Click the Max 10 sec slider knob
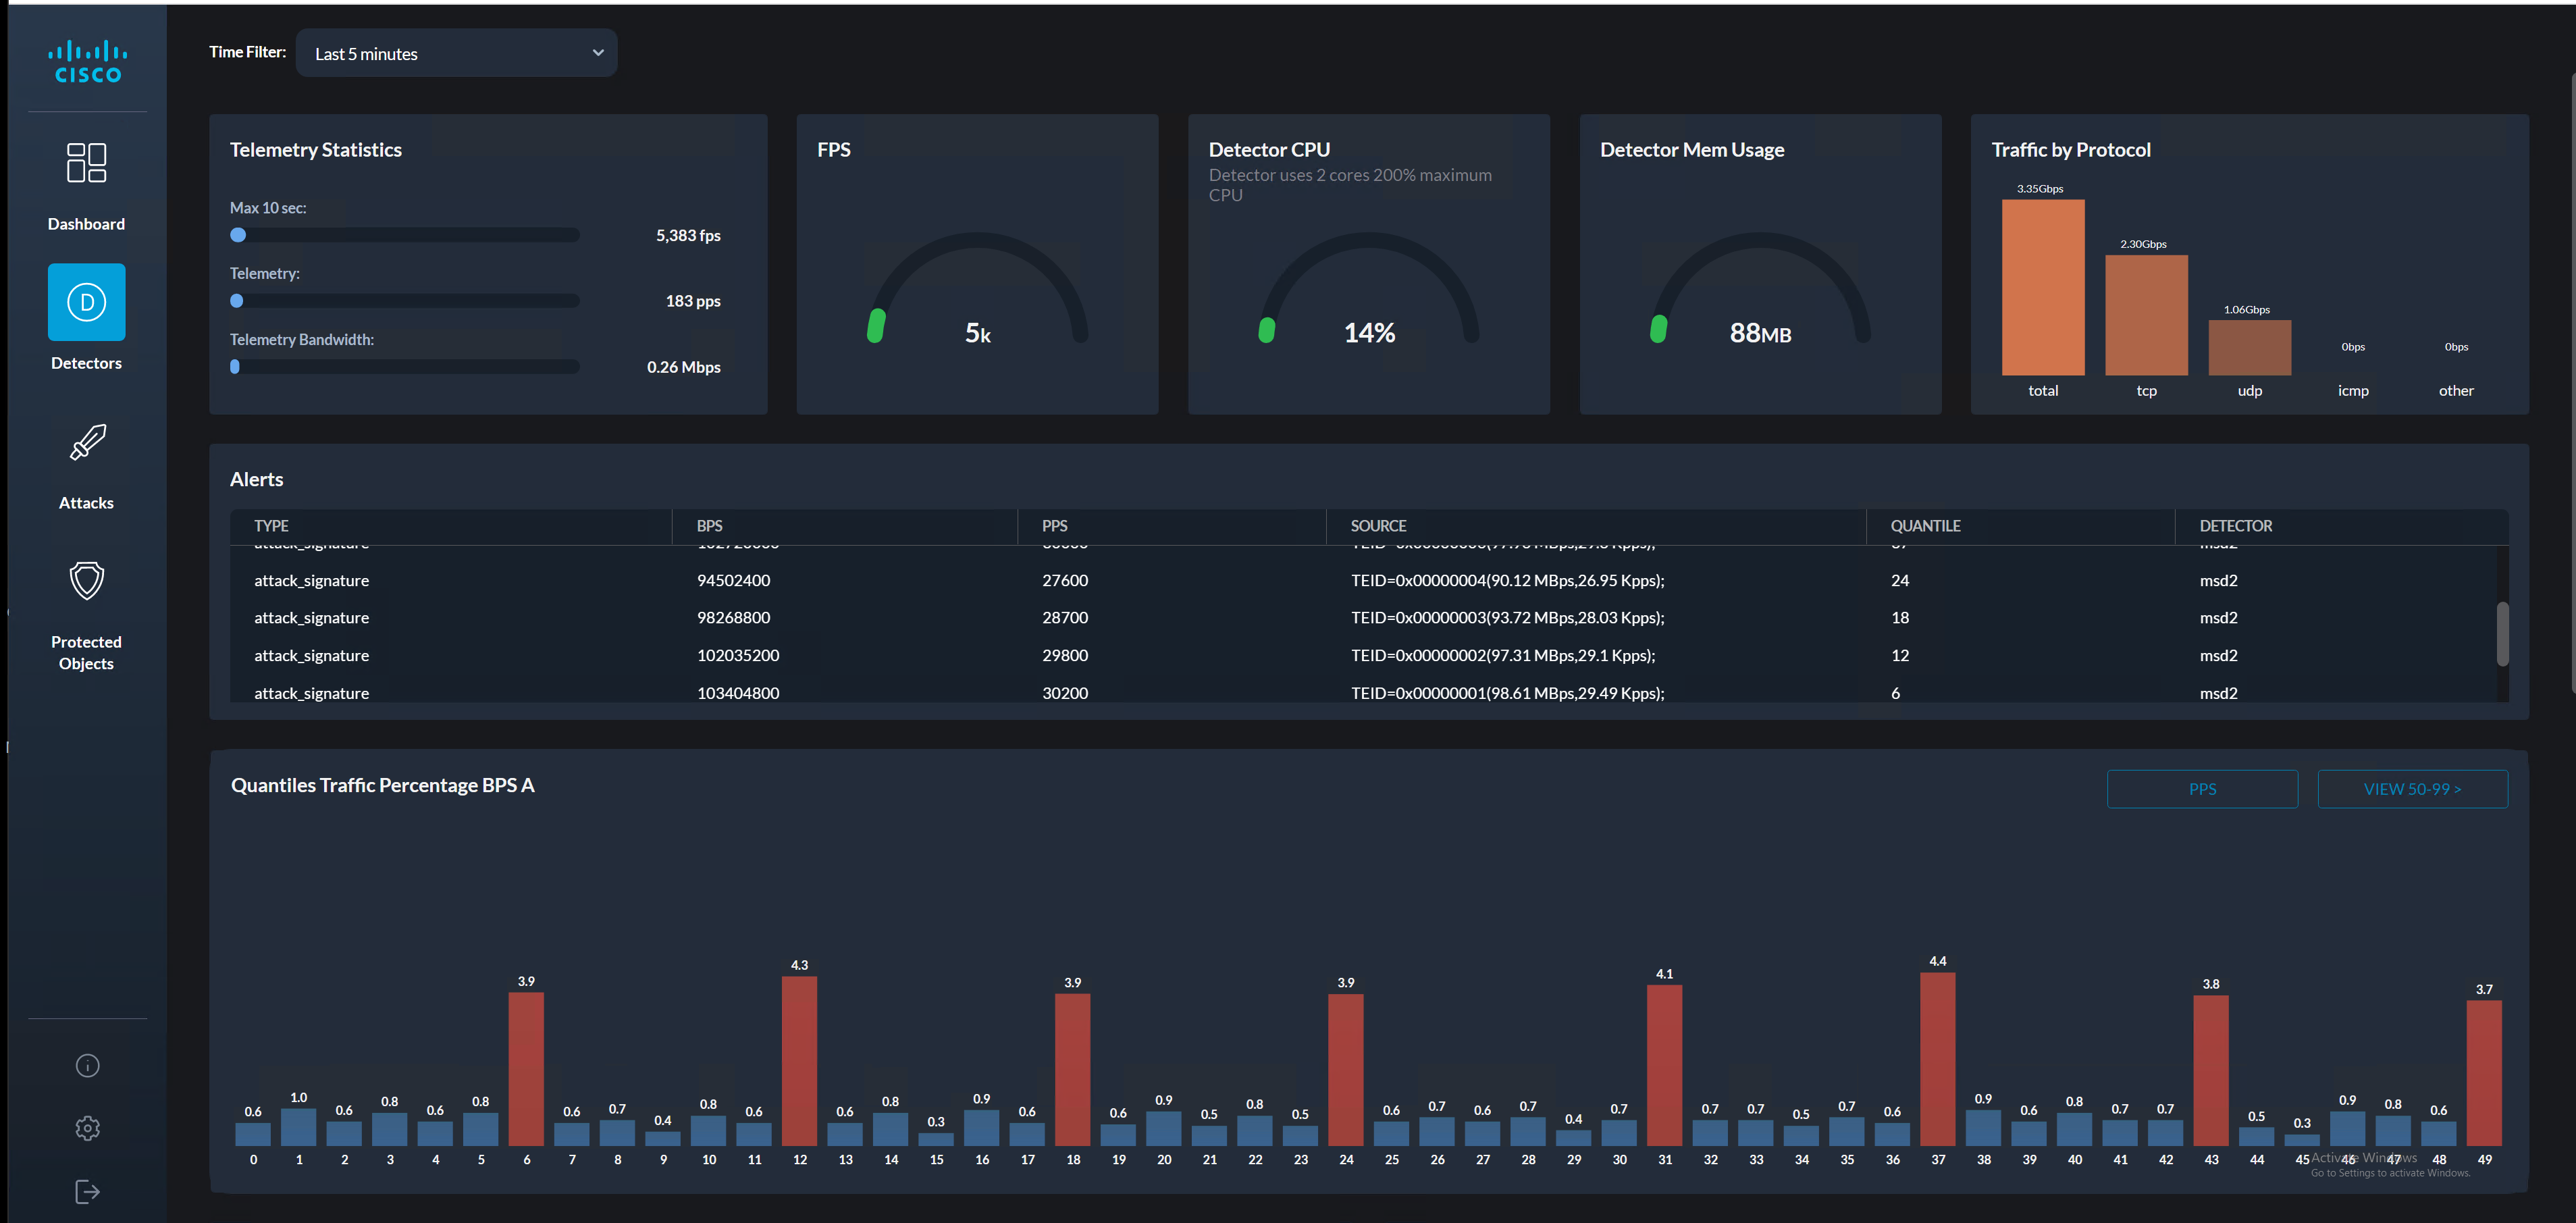2576x1223 pixels. [x=238, y=235]
